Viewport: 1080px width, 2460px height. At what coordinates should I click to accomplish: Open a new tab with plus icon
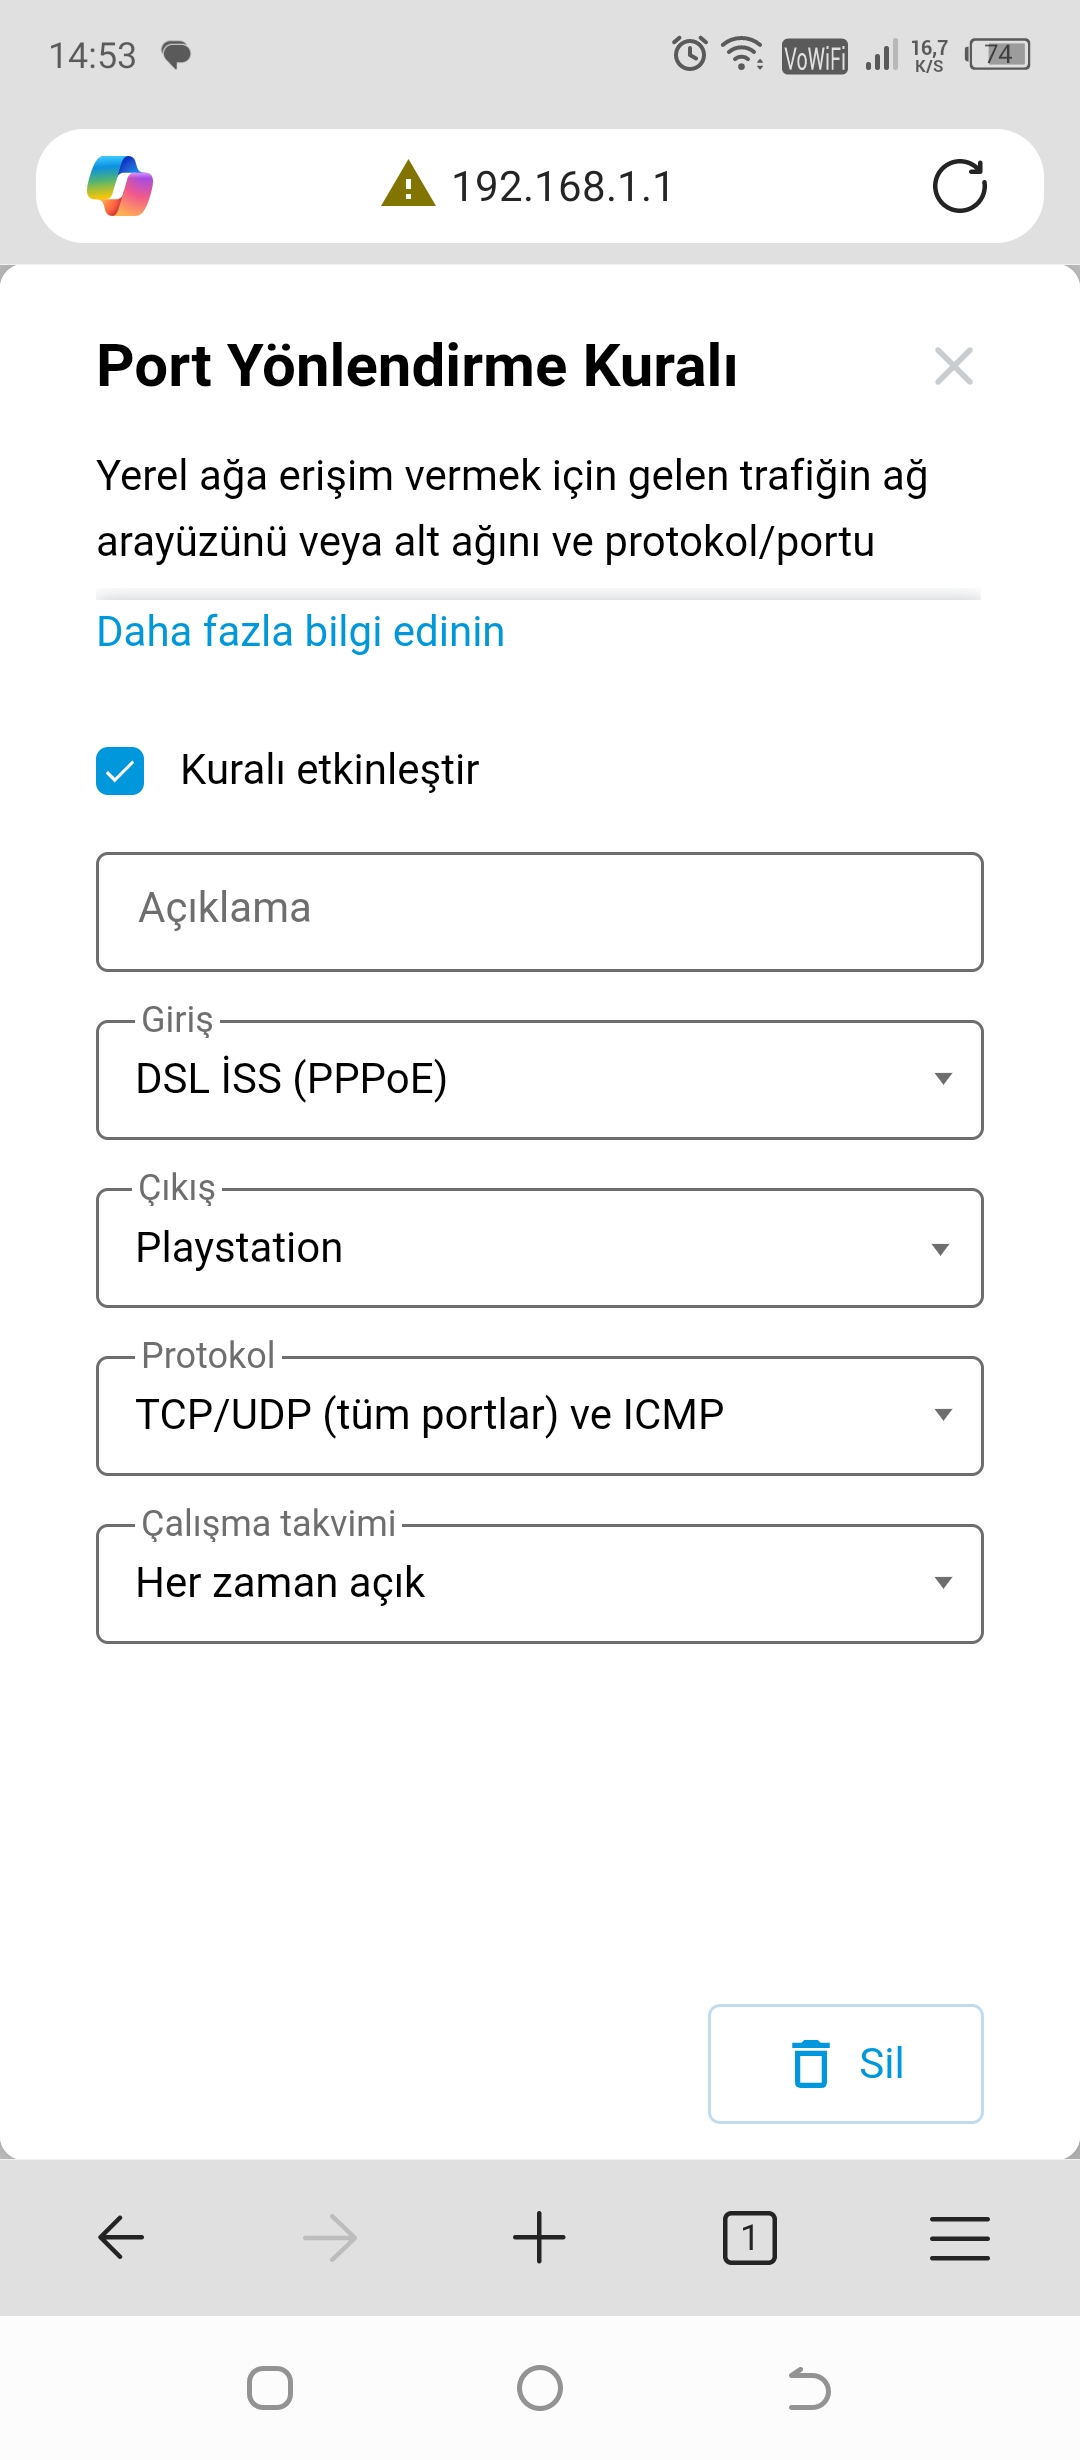(539, 2237)
